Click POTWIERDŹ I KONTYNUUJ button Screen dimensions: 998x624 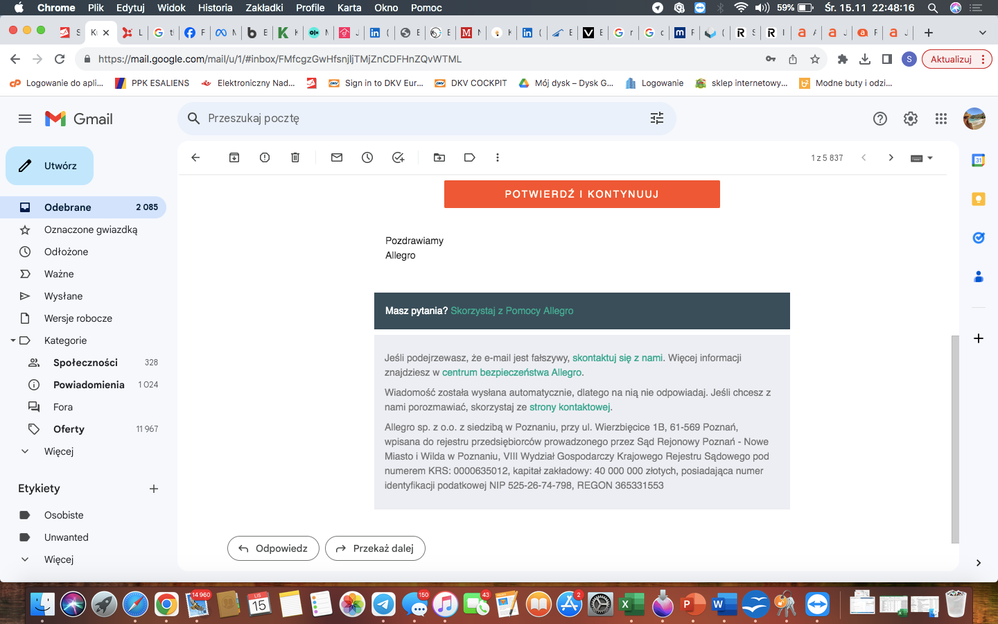click(582, 194)
